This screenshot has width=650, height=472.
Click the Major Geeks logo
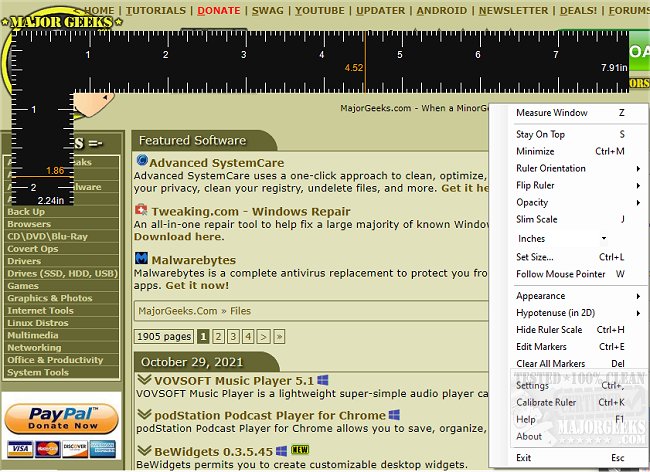(62, 22)
